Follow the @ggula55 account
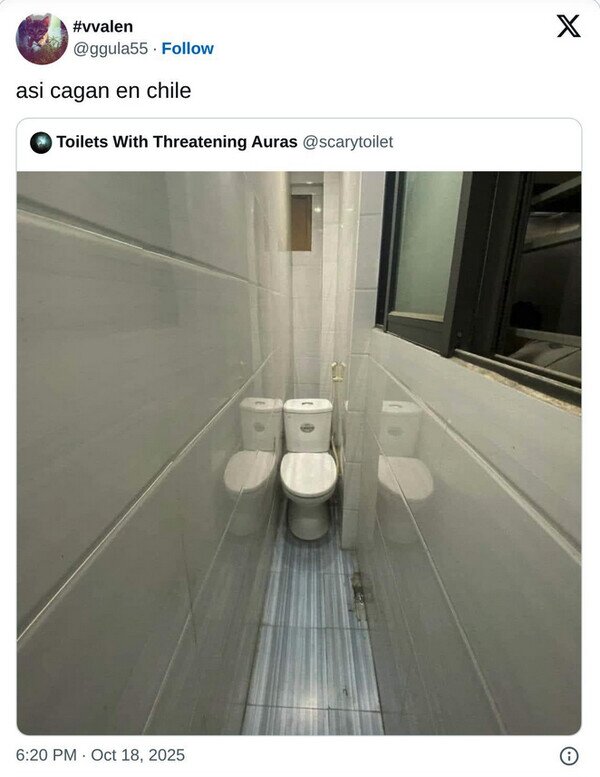Viewport: 600px width, 777px height. pos(187,49)
